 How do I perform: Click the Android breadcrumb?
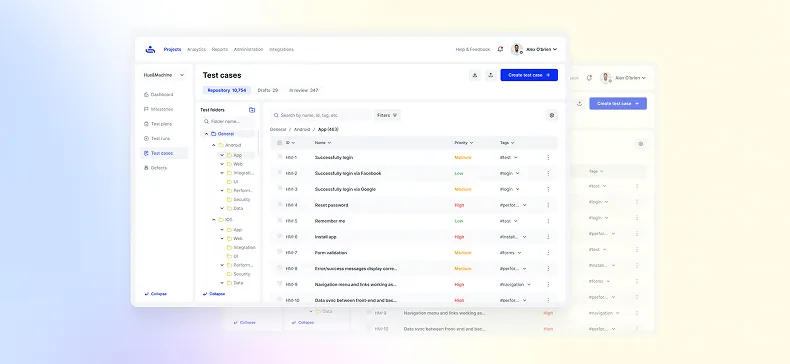point(302,130)
